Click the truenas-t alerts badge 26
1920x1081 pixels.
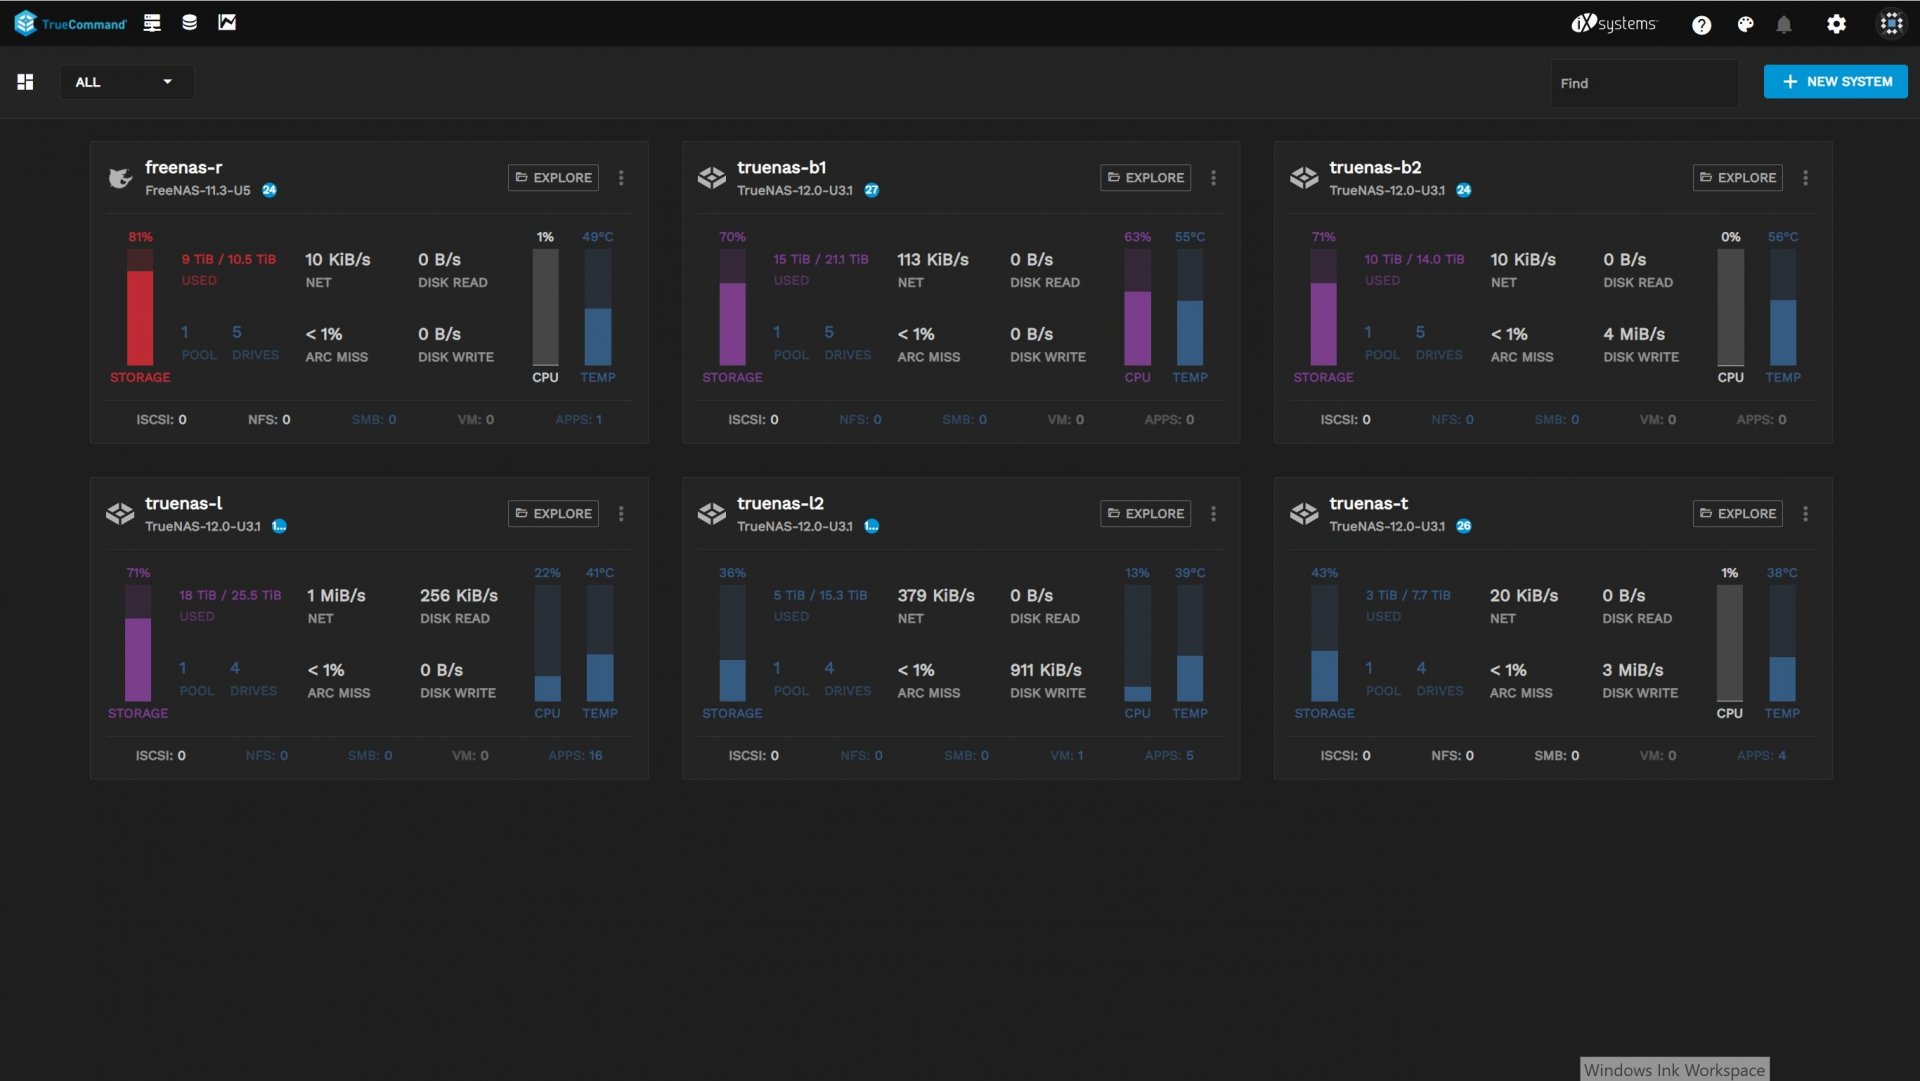coord(1464,526)
